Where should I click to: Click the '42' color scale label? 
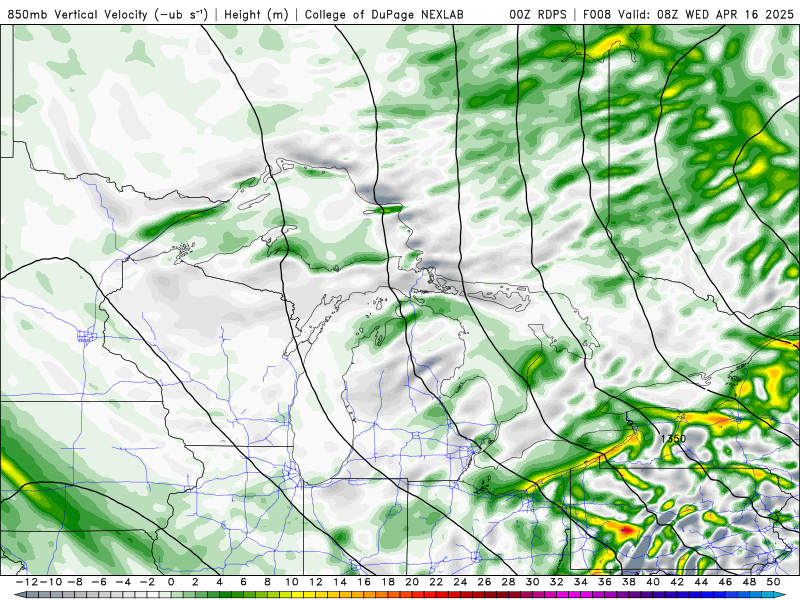pos(677,582)
